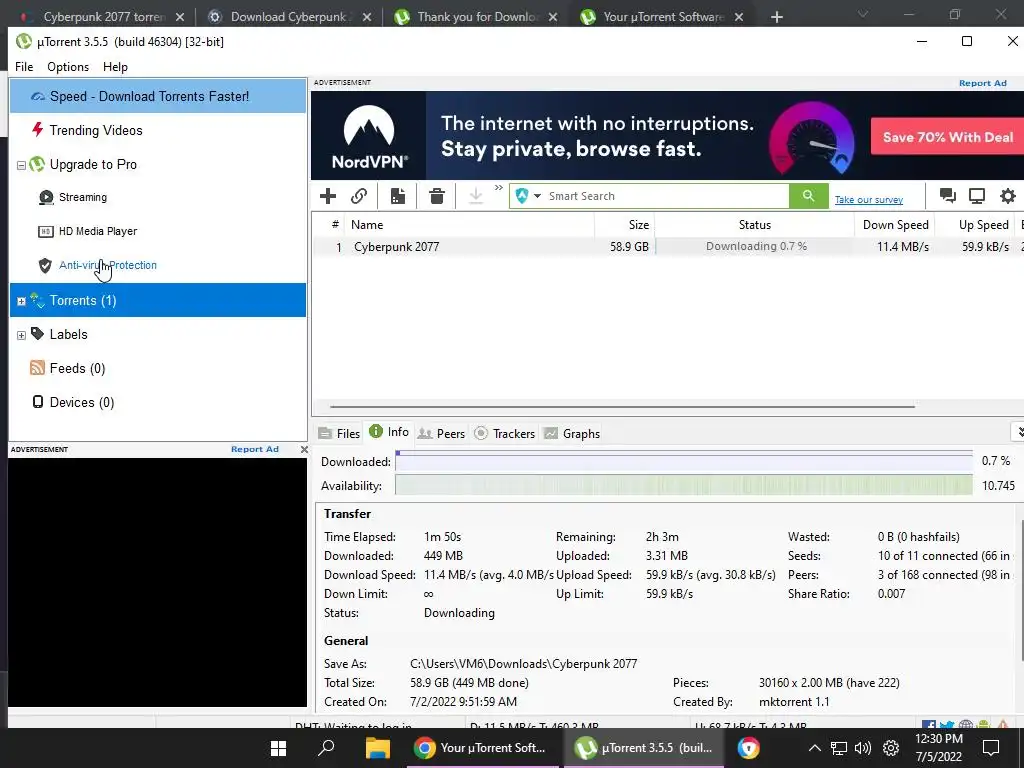The width and height of the screenshot is (1024, 768).
Task: Click Report Ad in the sidebar advertisement
Action: tap(255, 449)
